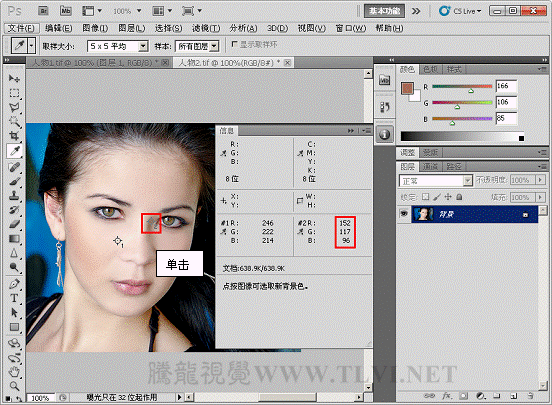Viewport: 552px width, 405px height.
Task: Open the arrange documents dropdown
Action: (162, 11)
